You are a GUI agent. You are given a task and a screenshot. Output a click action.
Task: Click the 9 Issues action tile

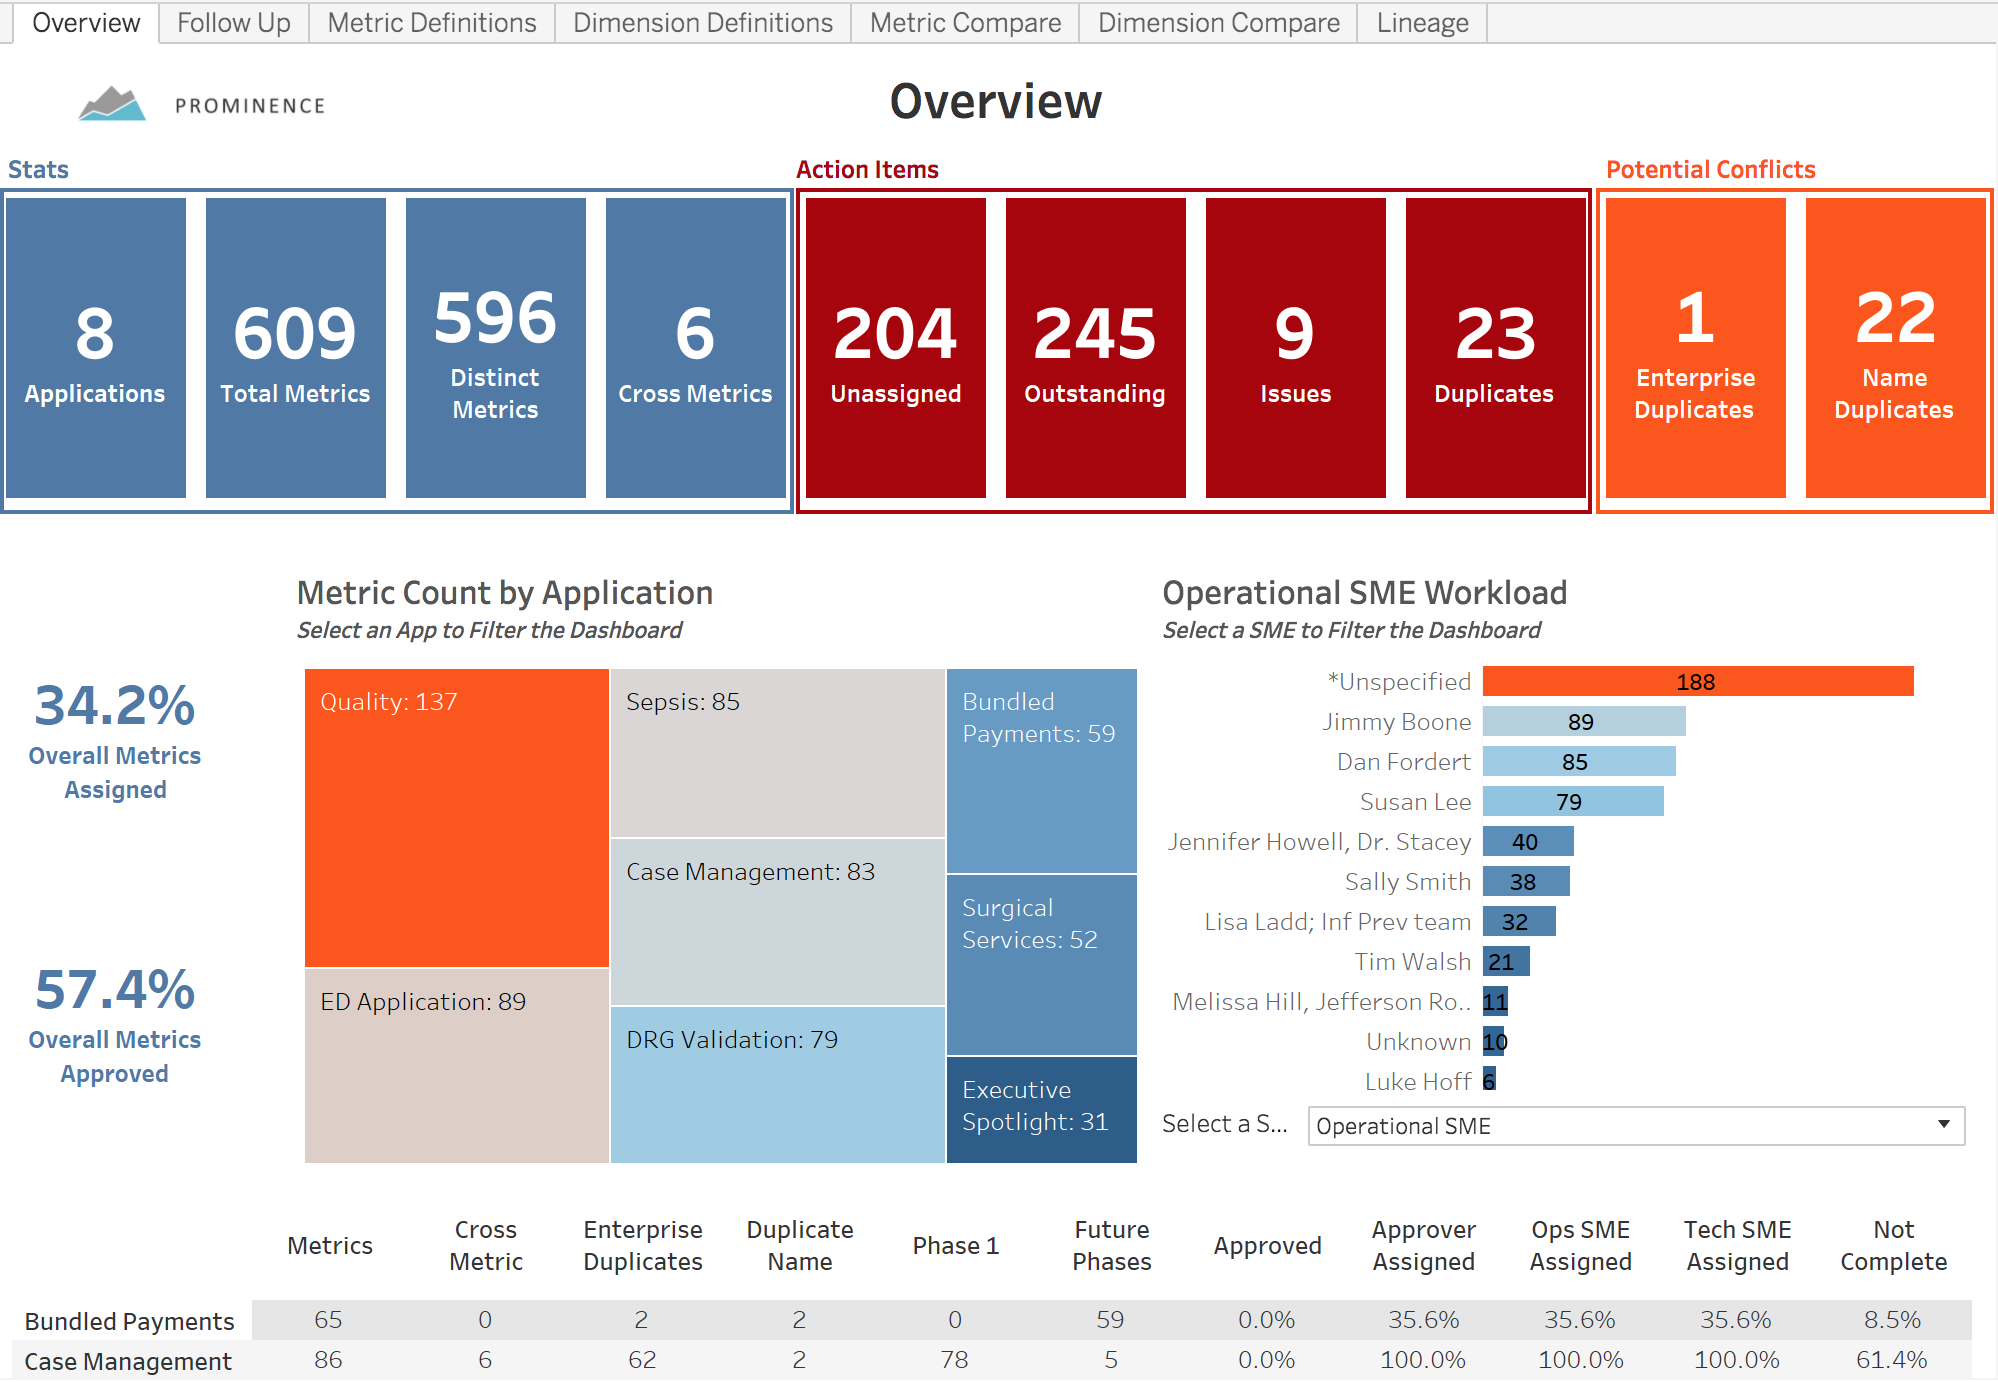(1295, 347)
